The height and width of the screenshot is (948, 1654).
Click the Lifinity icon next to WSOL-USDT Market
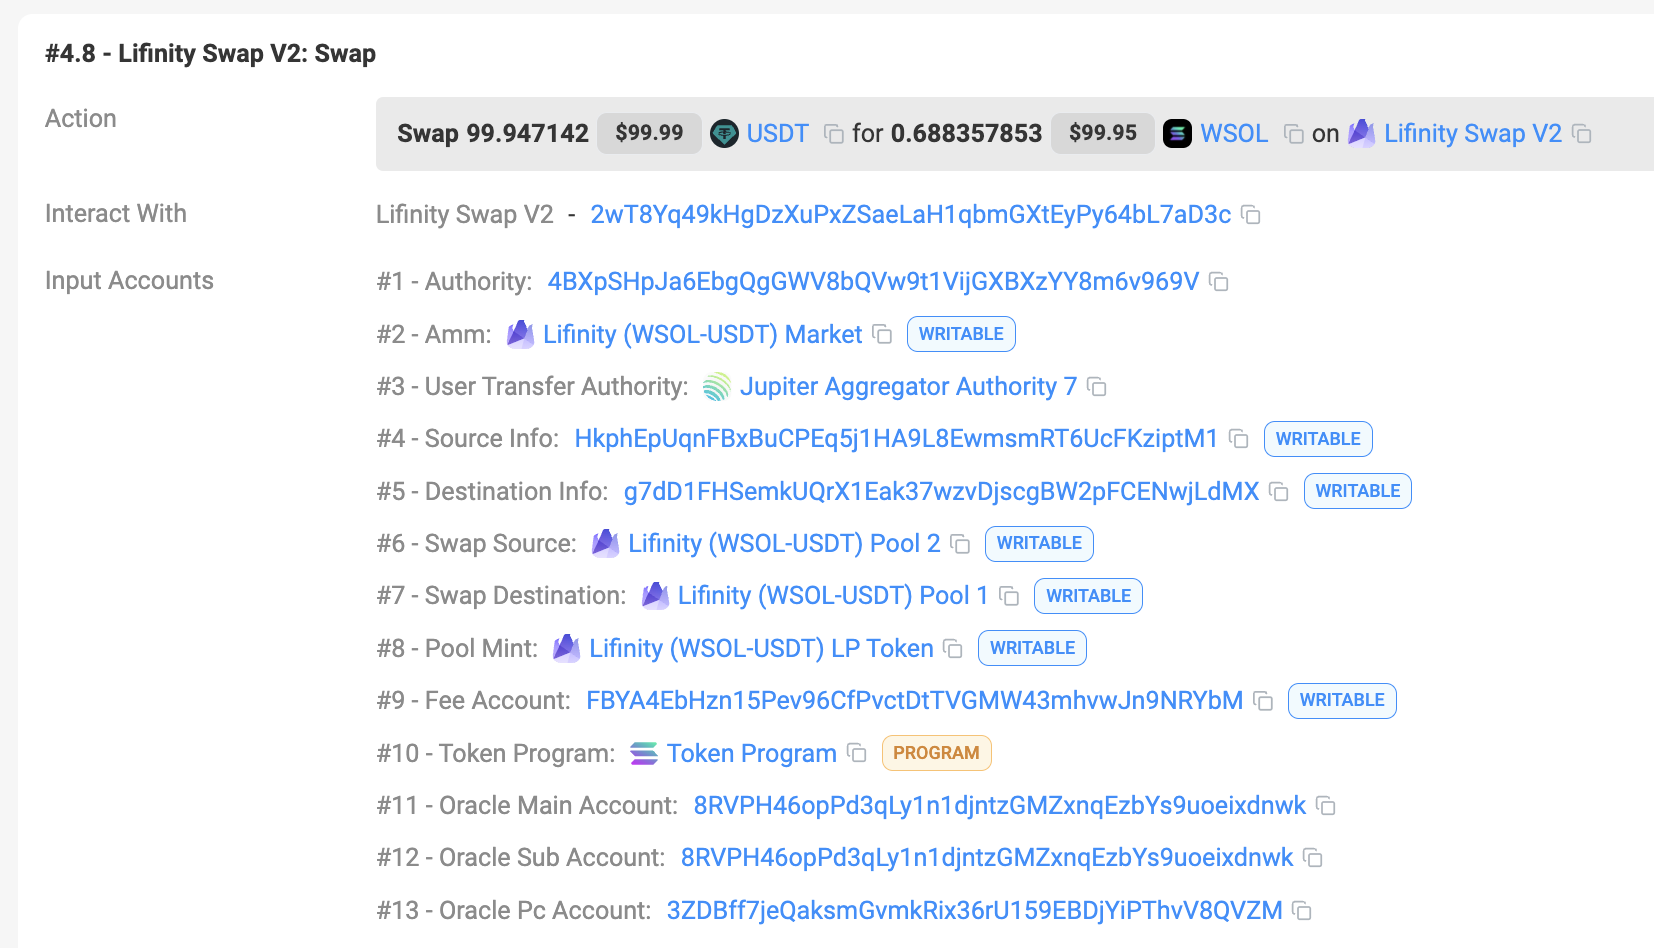pos(520,334)
